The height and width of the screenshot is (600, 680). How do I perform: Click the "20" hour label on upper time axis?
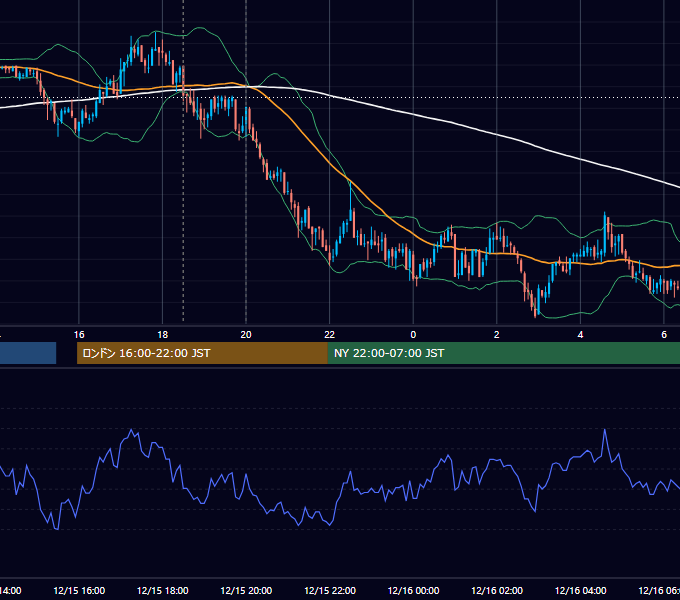pos(246,335)
